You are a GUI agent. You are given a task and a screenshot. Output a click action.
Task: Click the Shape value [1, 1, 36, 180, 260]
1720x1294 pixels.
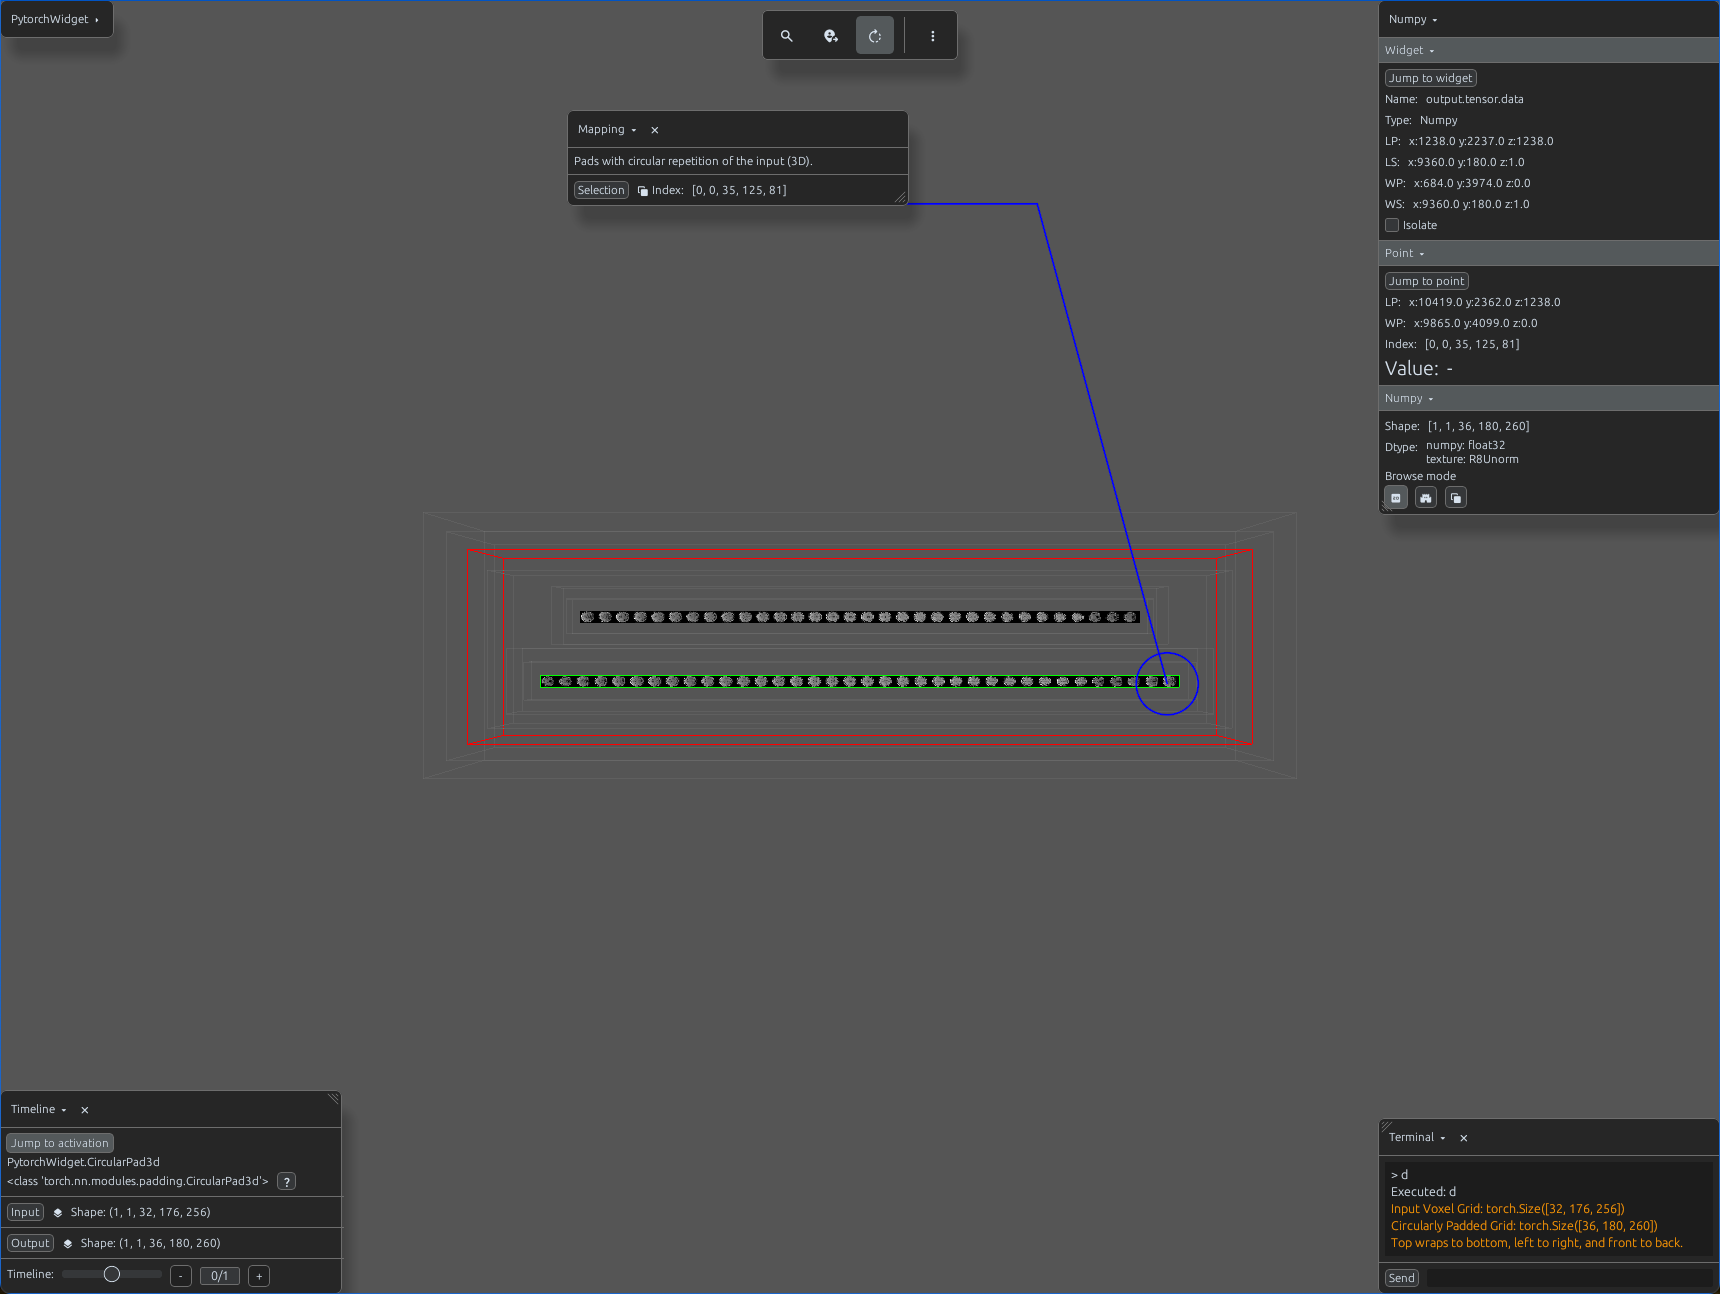(x=1479, y=426)
